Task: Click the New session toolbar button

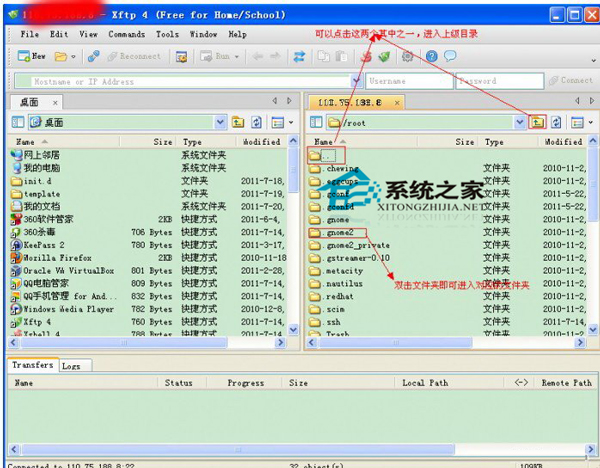Action: coord(32,57)
